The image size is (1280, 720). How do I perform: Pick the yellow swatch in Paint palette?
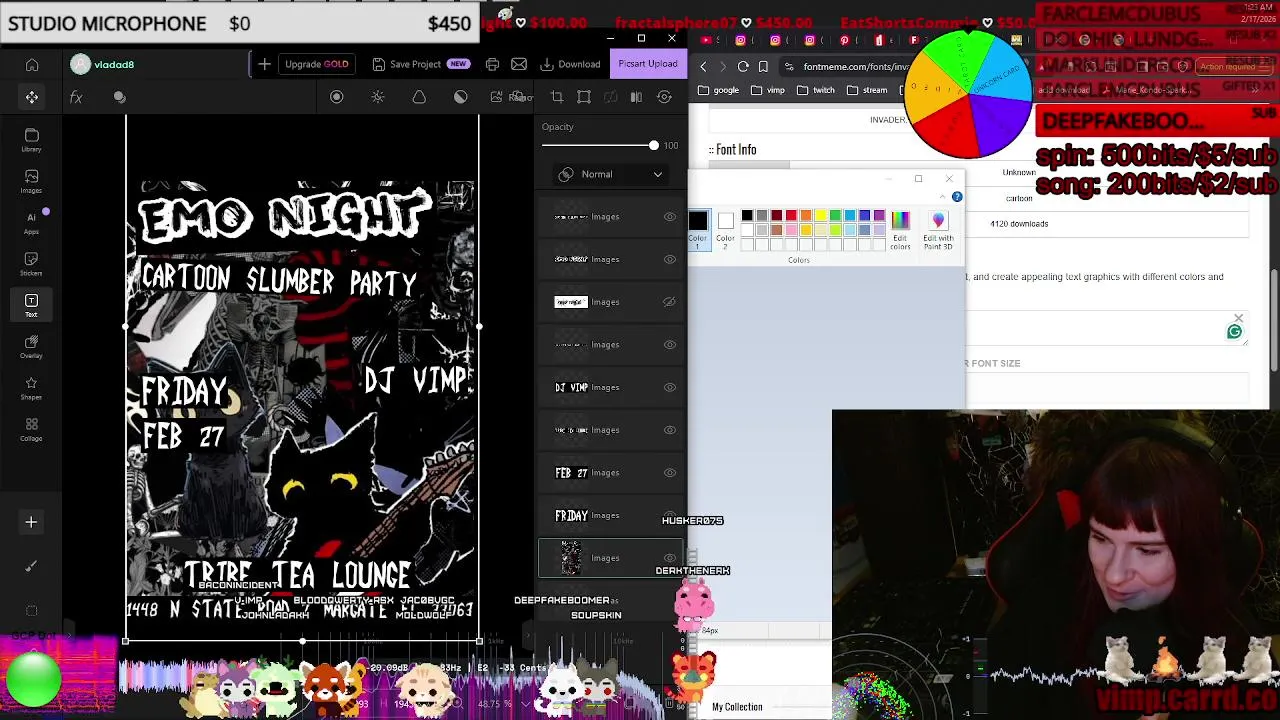click(821, 215)
